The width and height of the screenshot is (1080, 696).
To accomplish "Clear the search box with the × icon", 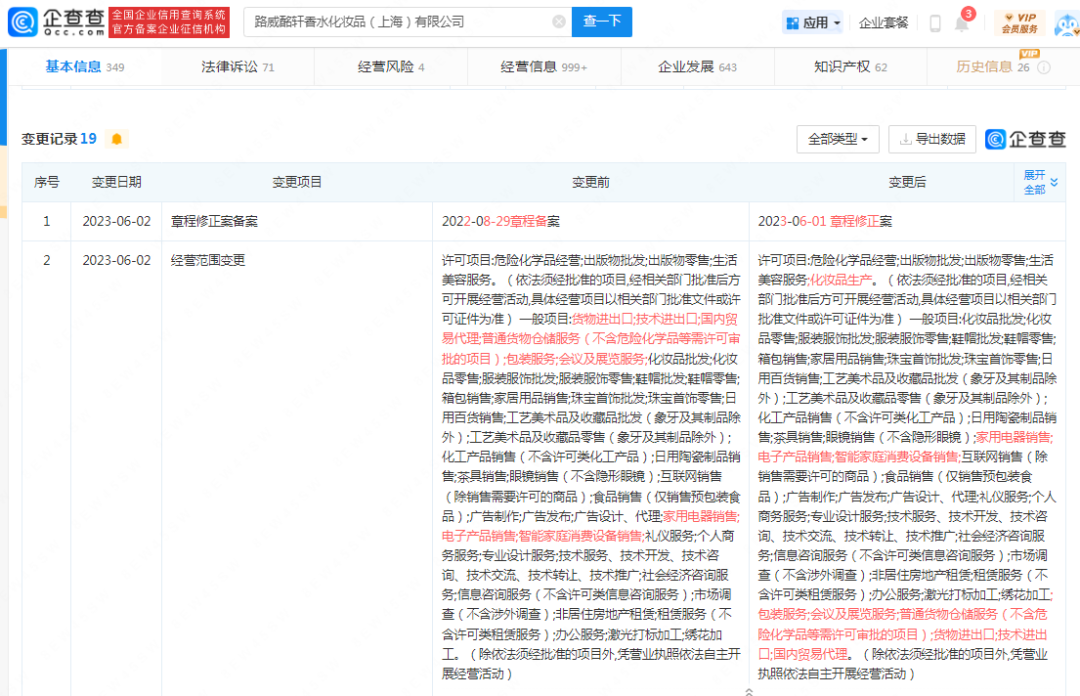I will [x=559, y=21].
